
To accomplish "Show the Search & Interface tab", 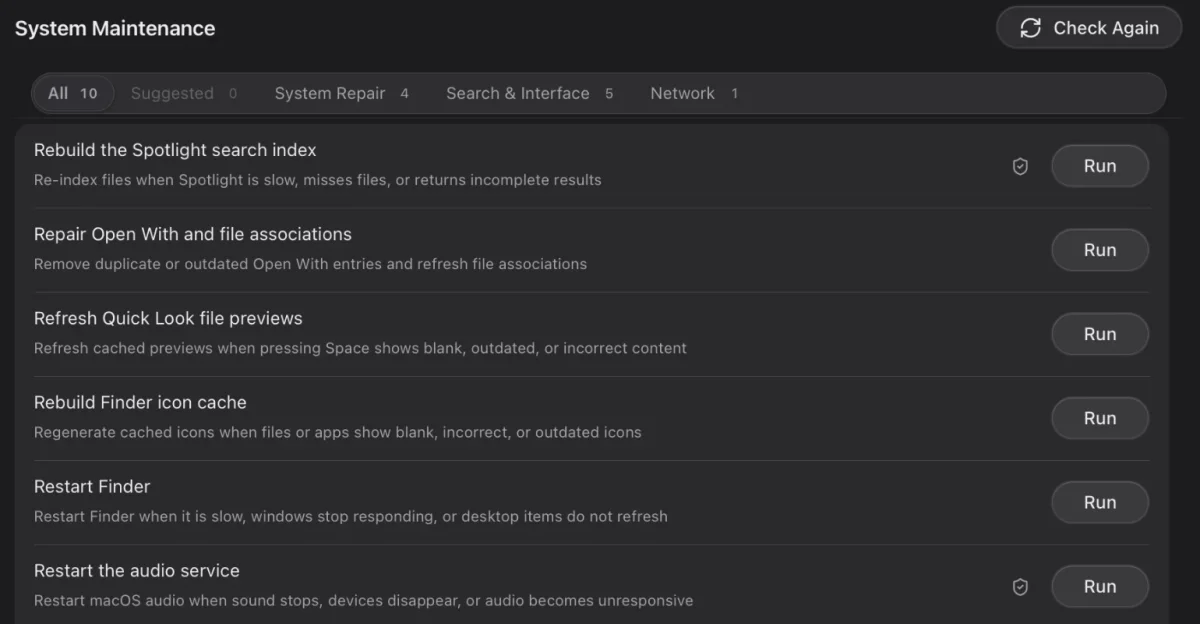I will (x=530, y=93).
